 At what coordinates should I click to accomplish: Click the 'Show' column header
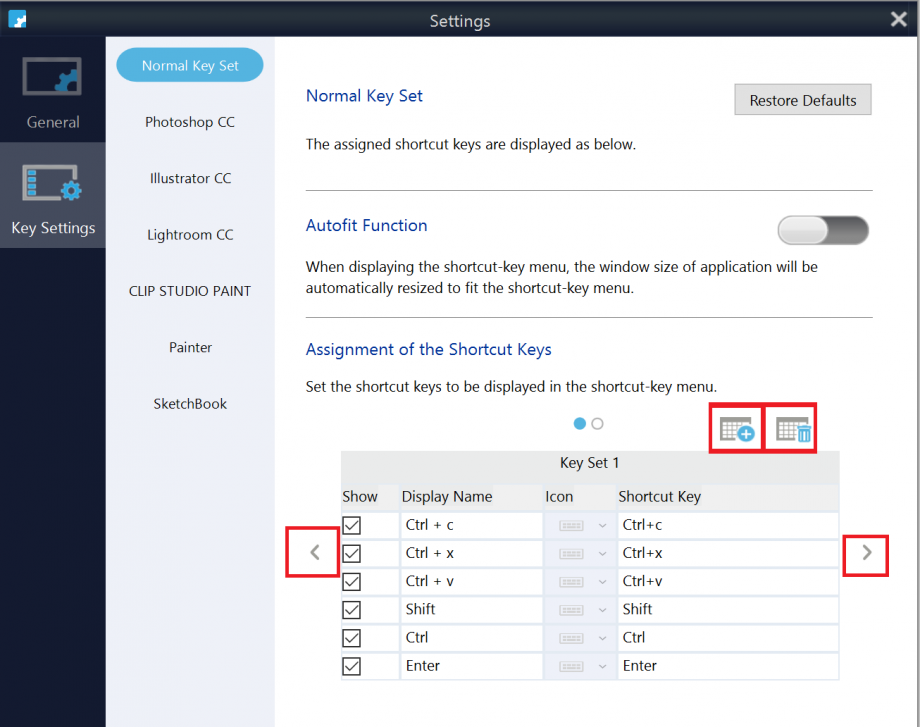coord(360,497)
